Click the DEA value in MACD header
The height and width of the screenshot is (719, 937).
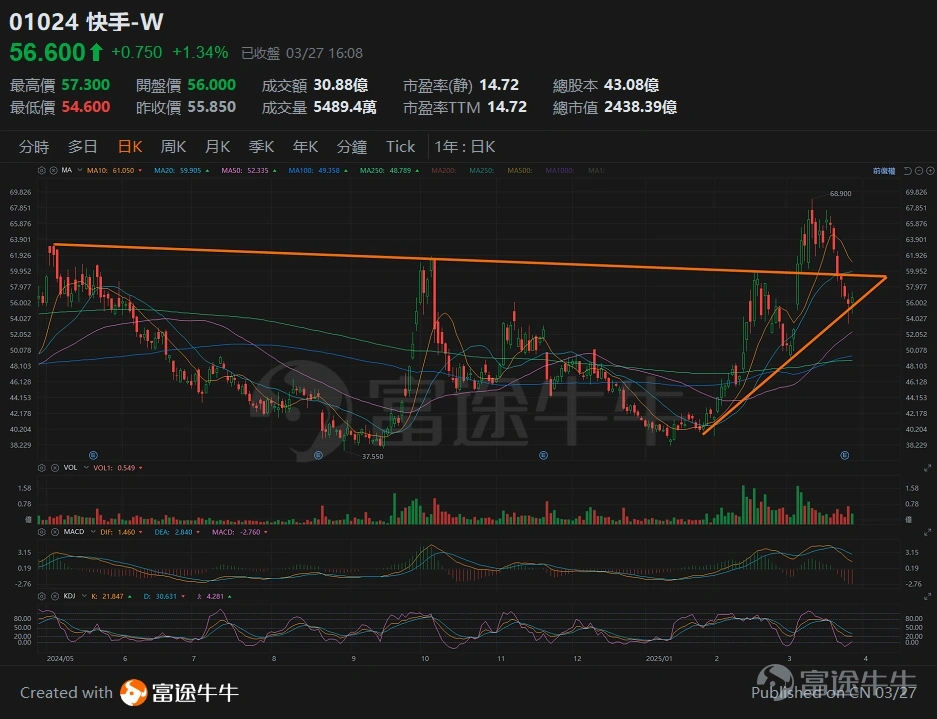point(176,532)
